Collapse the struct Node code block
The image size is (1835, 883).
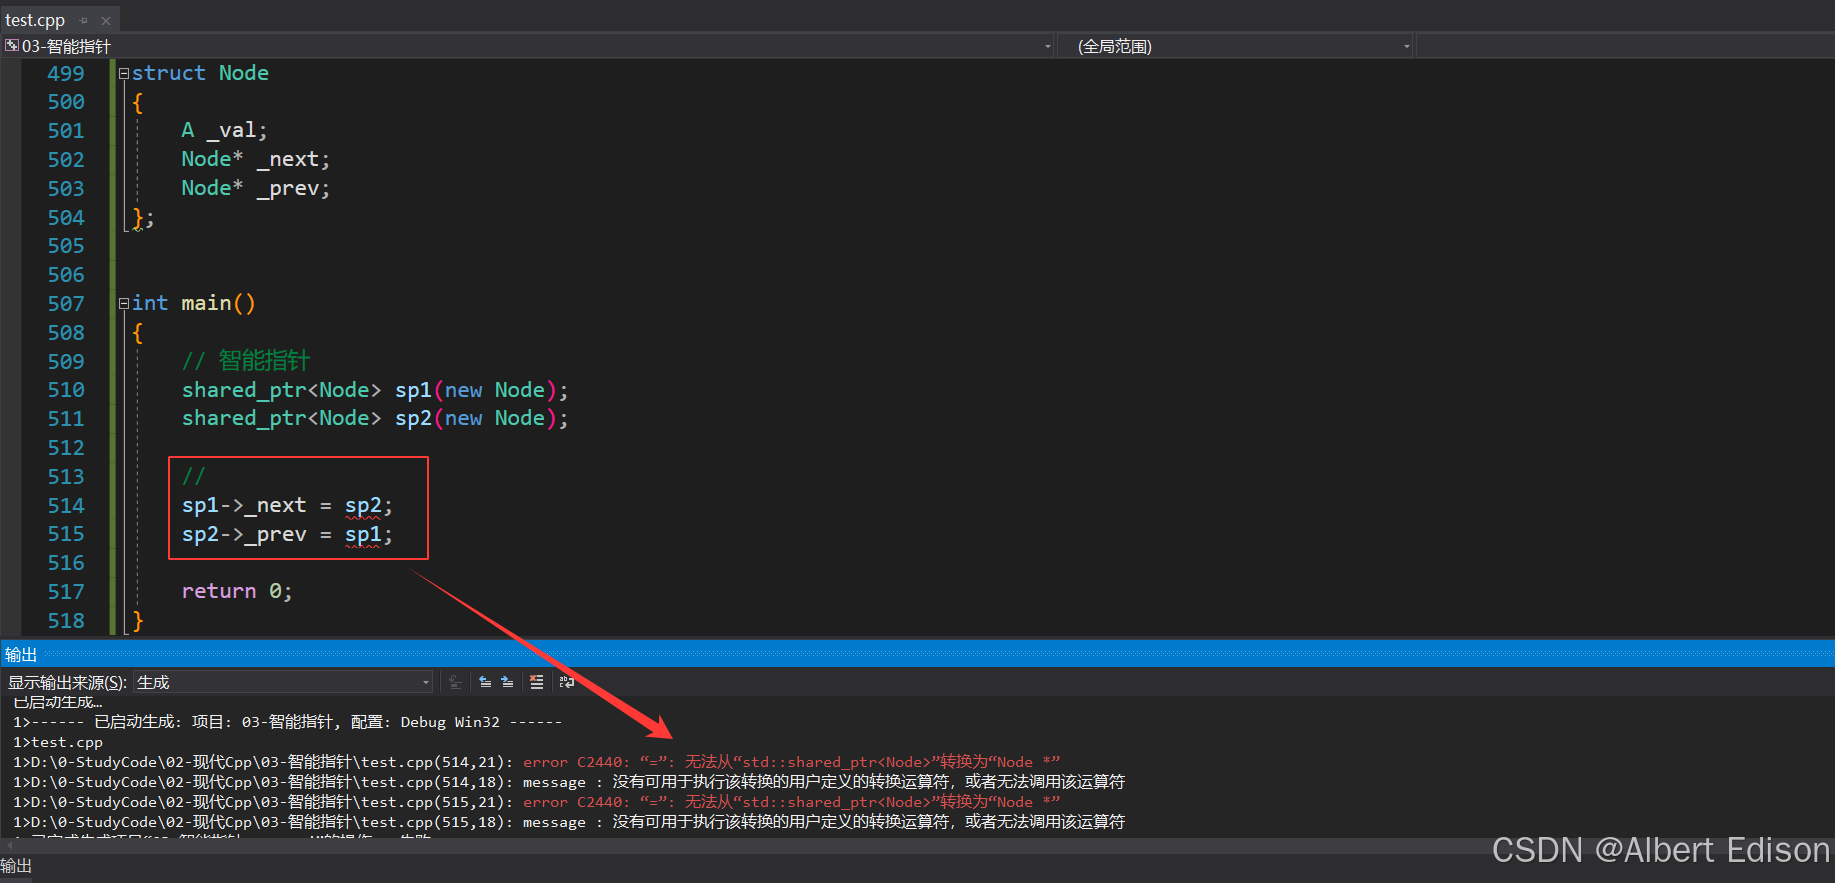124,73
